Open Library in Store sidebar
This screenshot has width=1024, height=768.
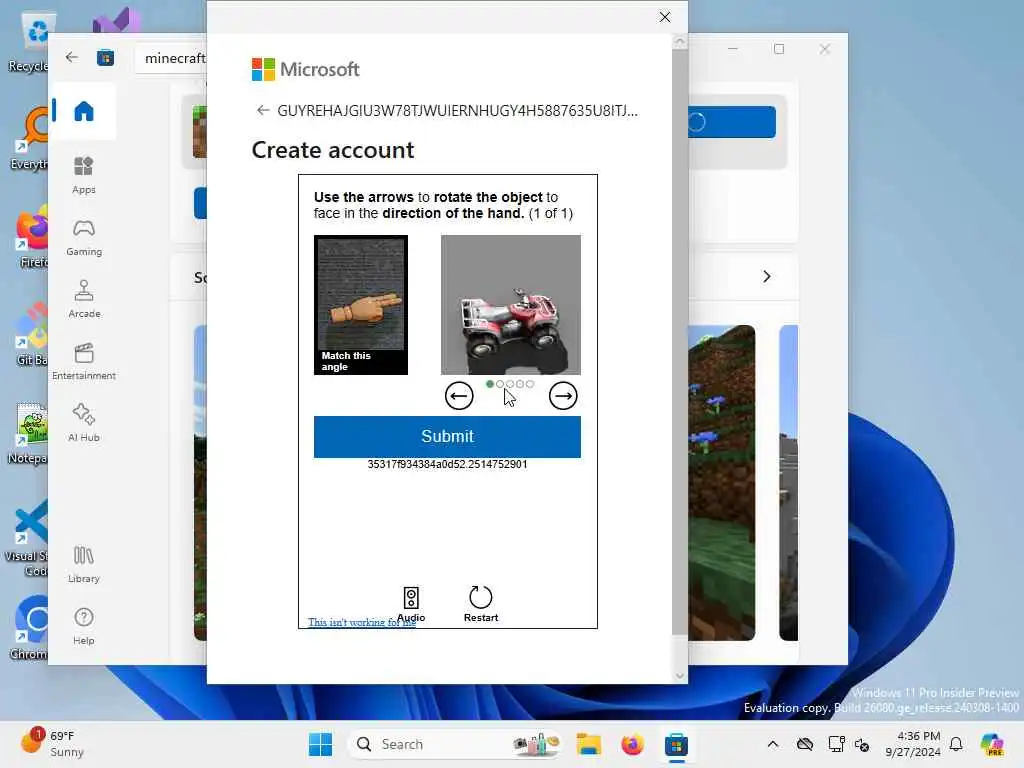(84, 564)
